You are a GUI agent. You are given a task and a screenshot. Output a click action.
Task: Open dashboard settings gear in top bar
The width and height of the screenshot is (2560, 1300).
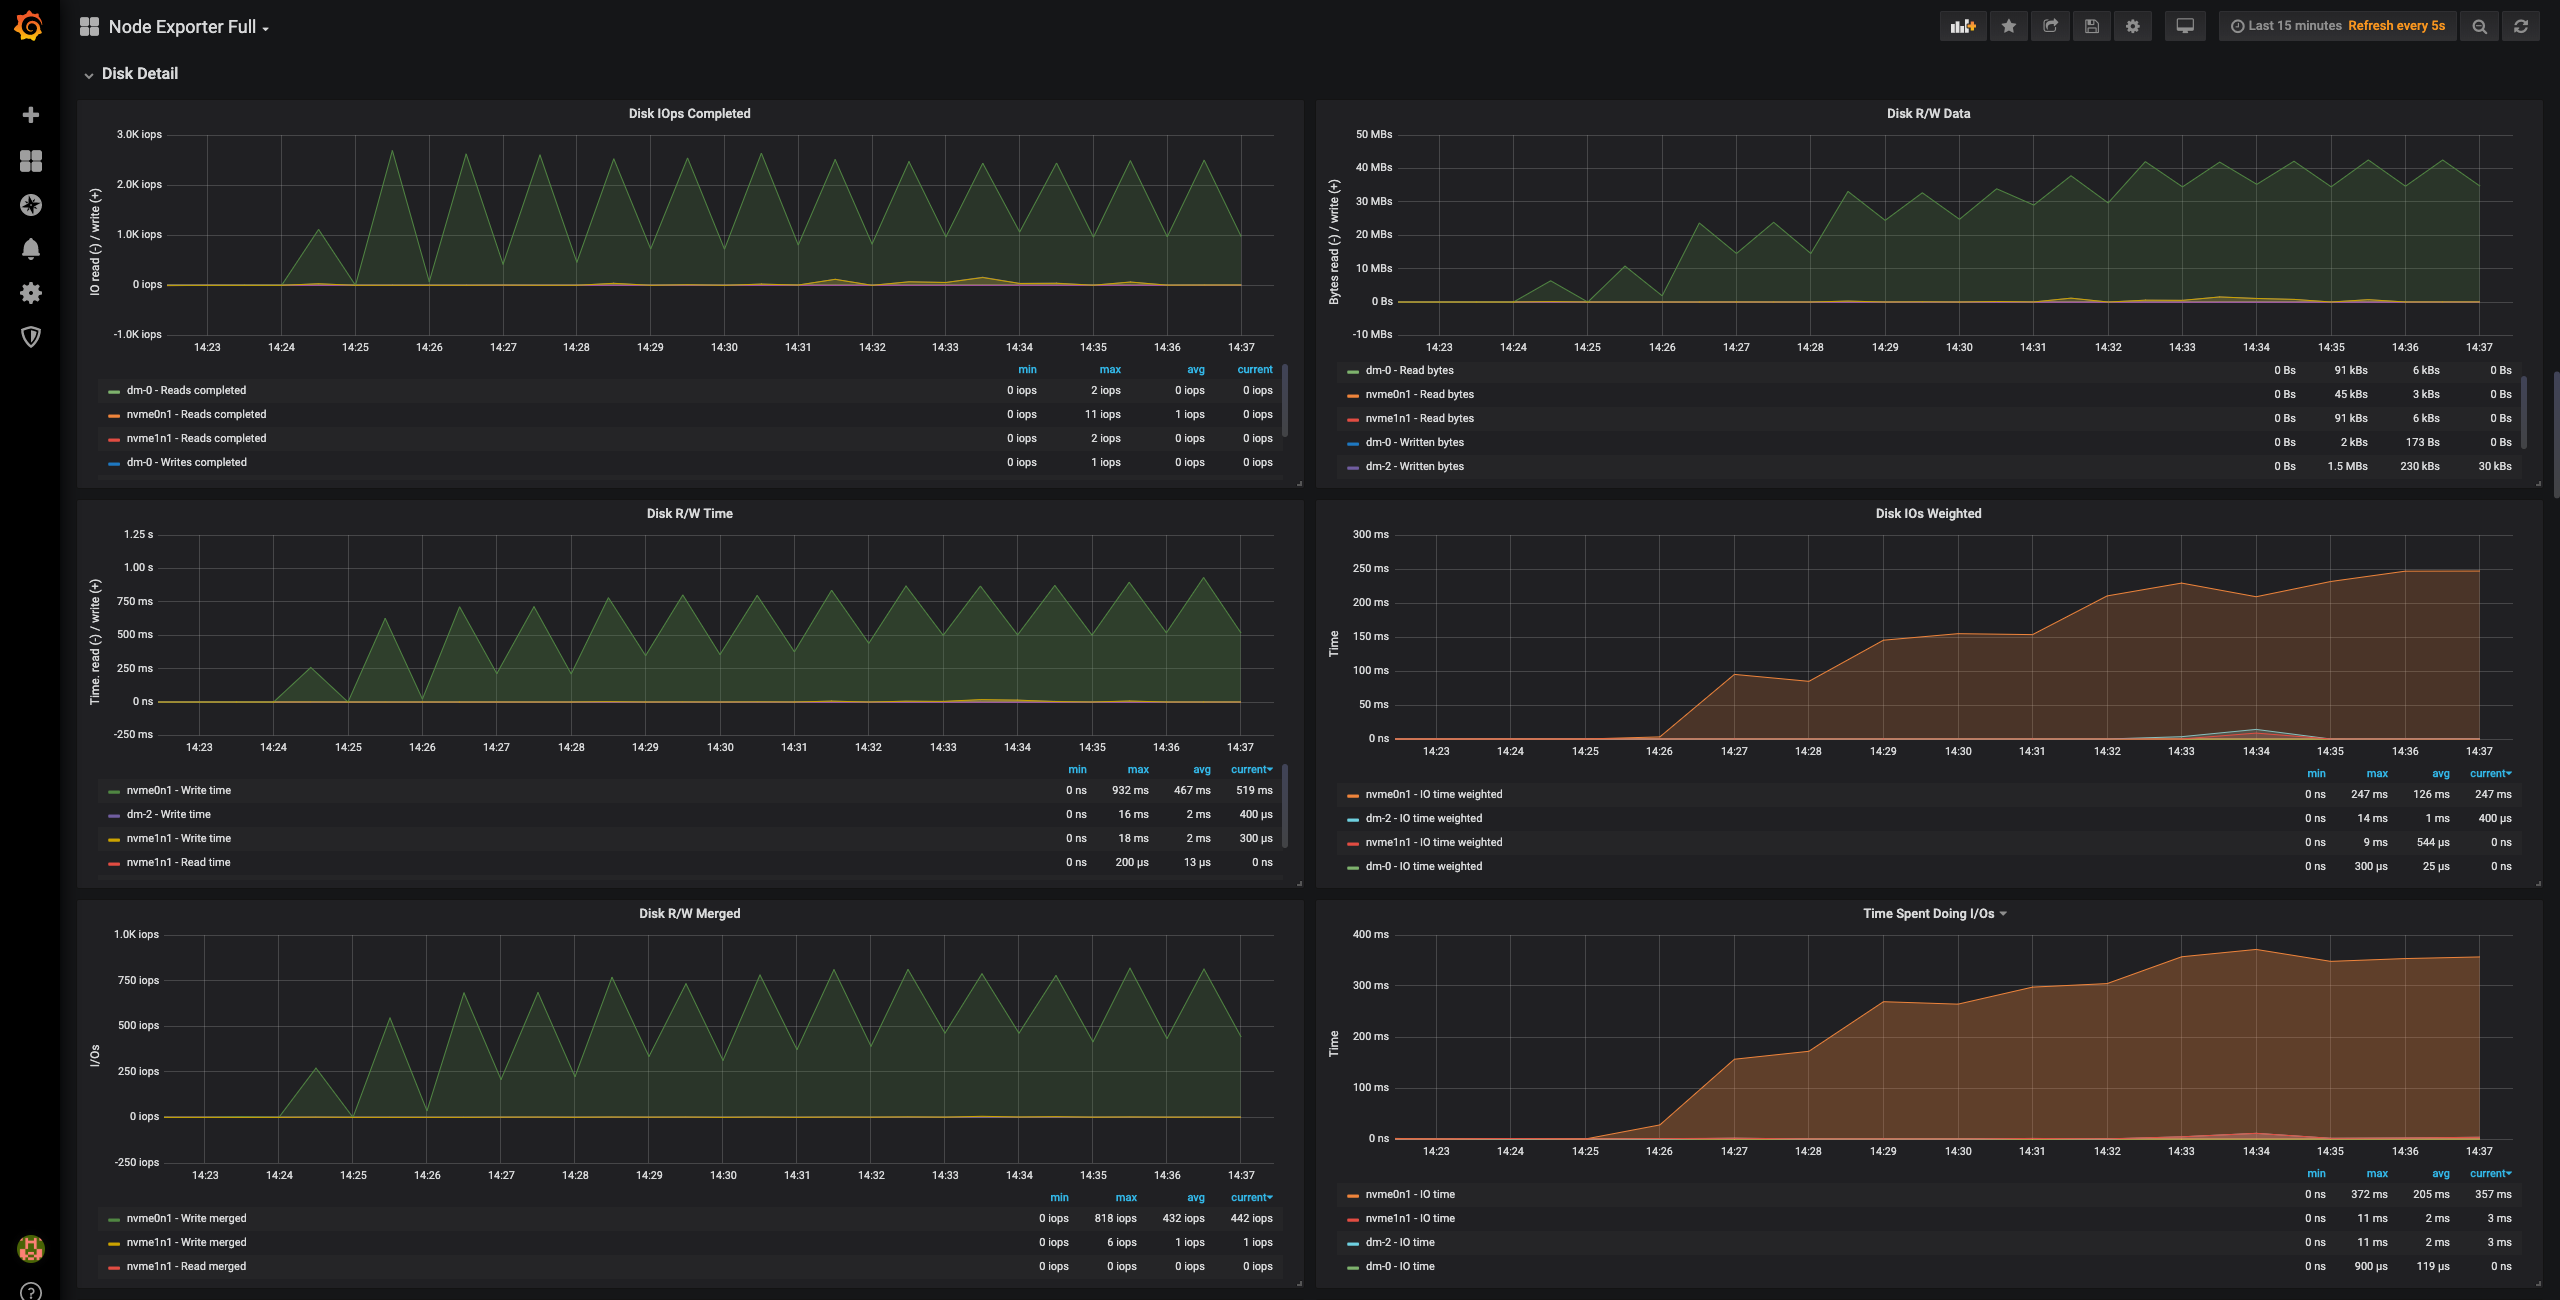tap(2133, 26)
